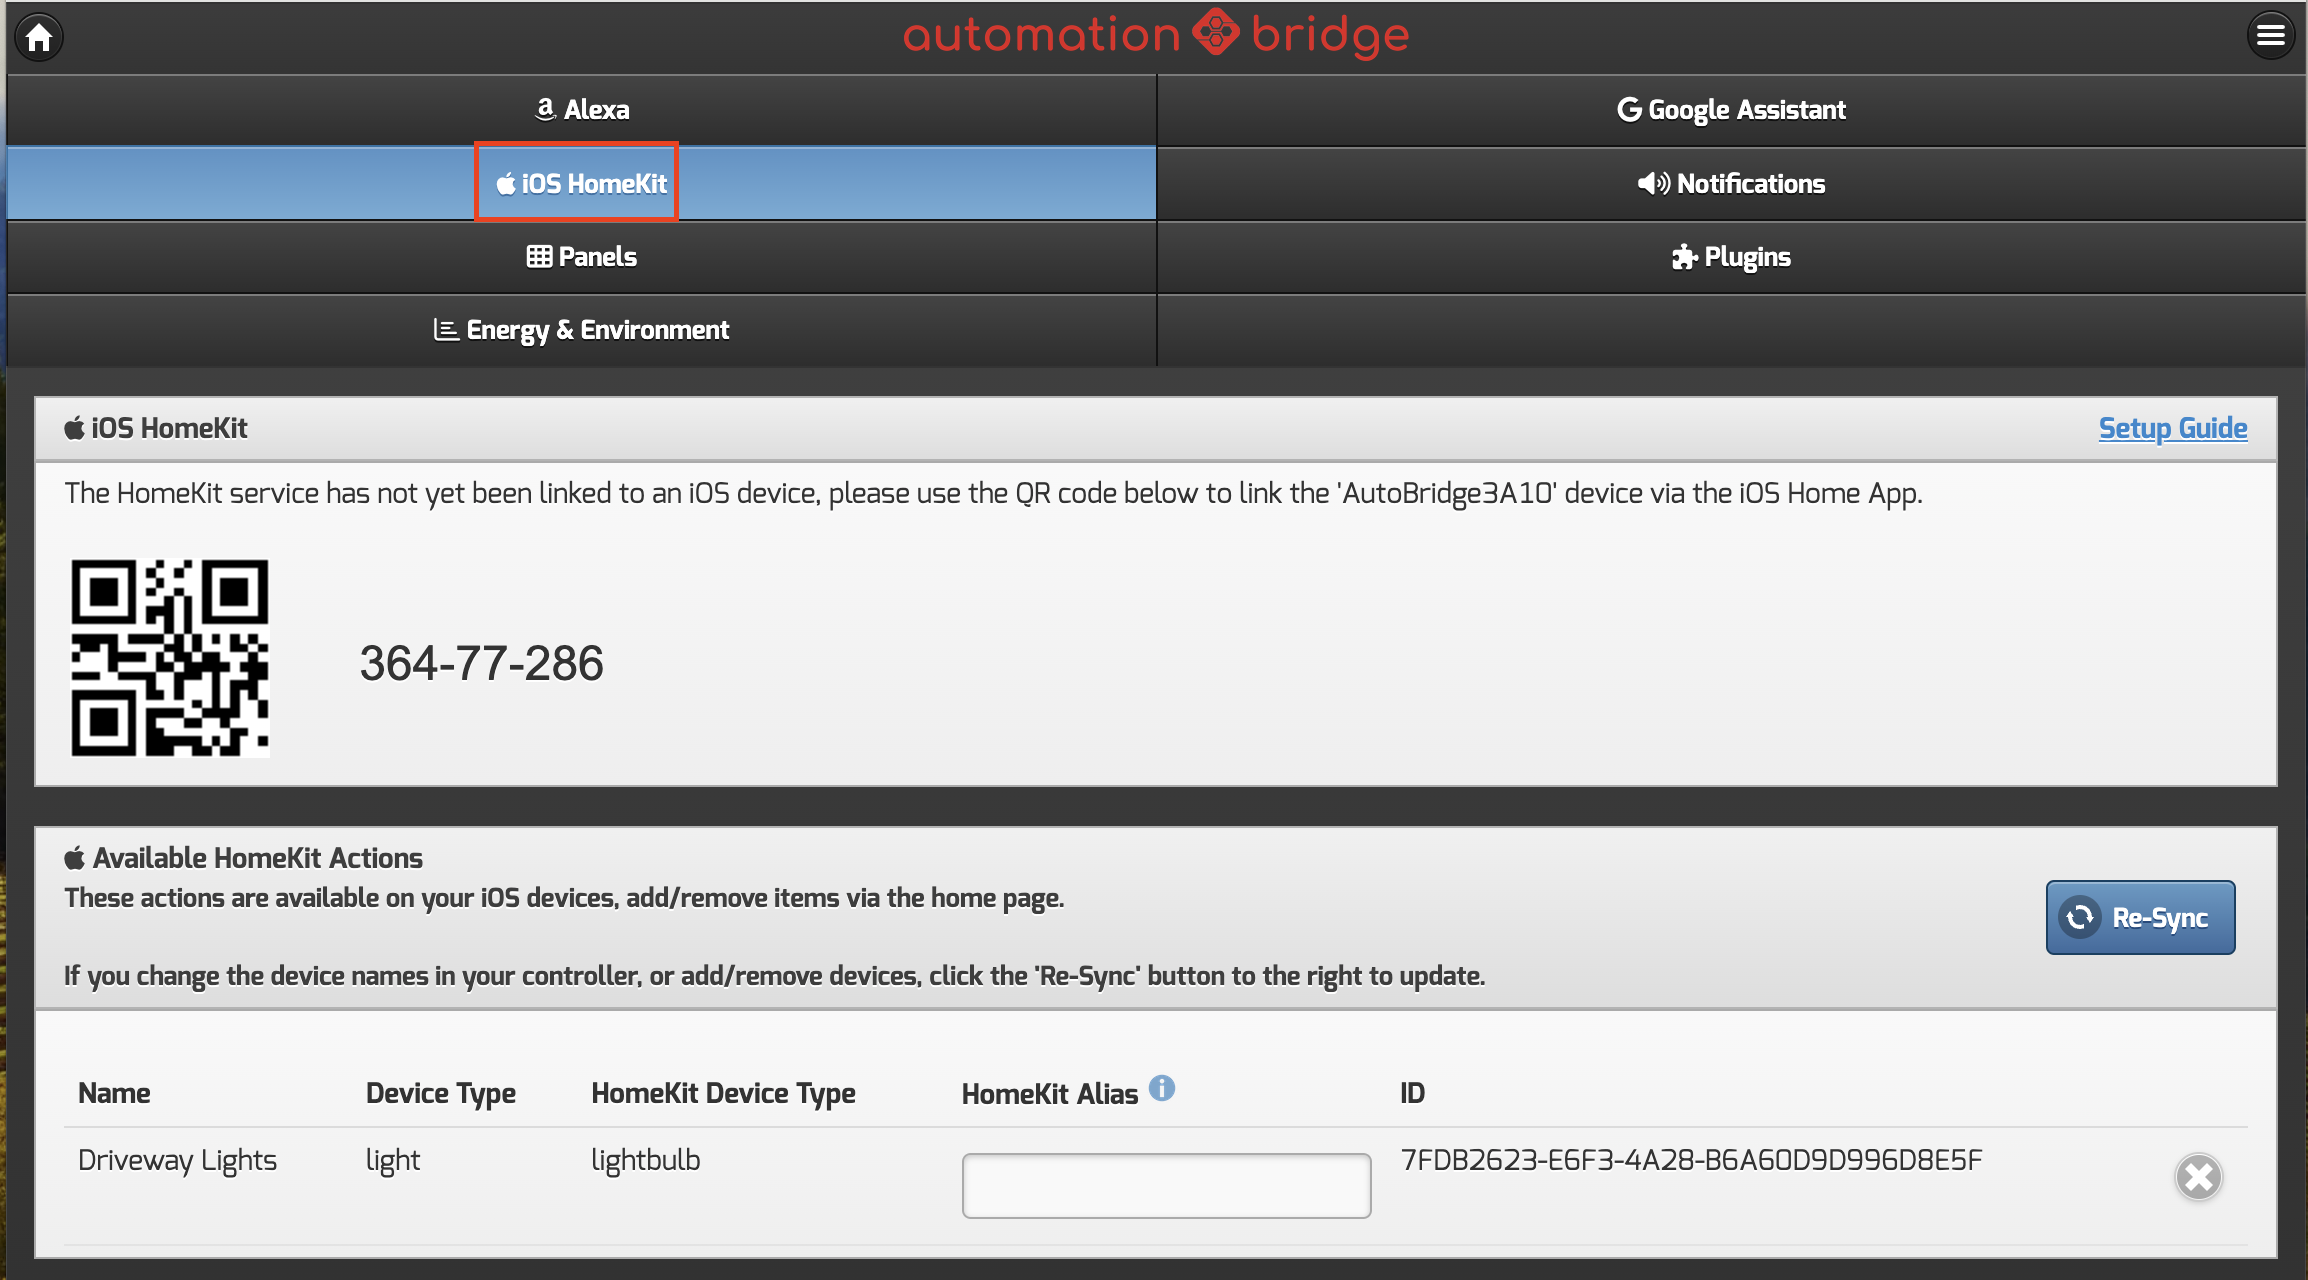Remove the Driveway Lights entry with the X icon
The image size is (2308, 1280).
coord(2198,1177)
